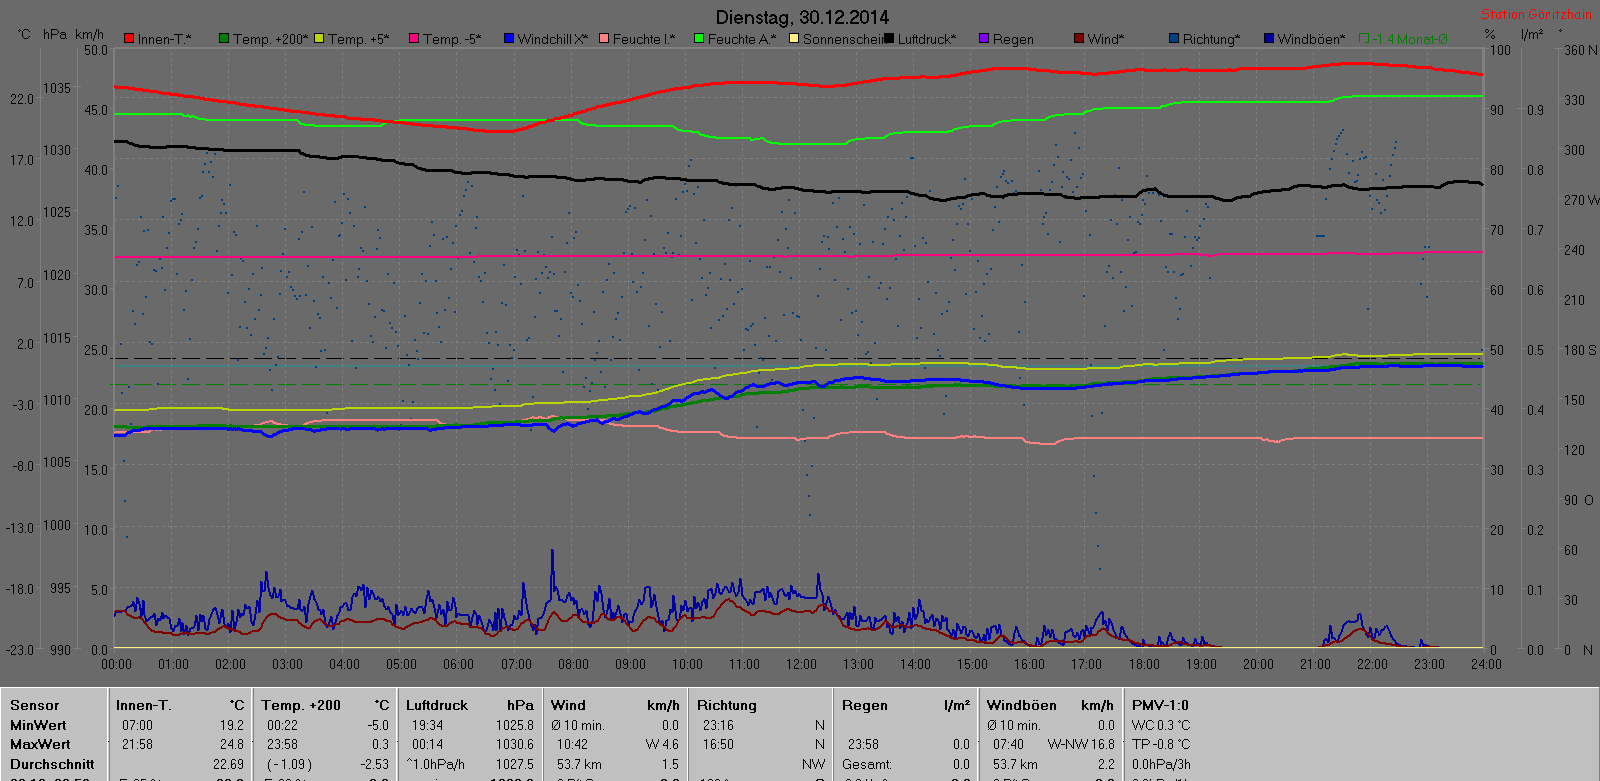
Task: Click the 180 S direction axis label
Action: point(1580,350)
